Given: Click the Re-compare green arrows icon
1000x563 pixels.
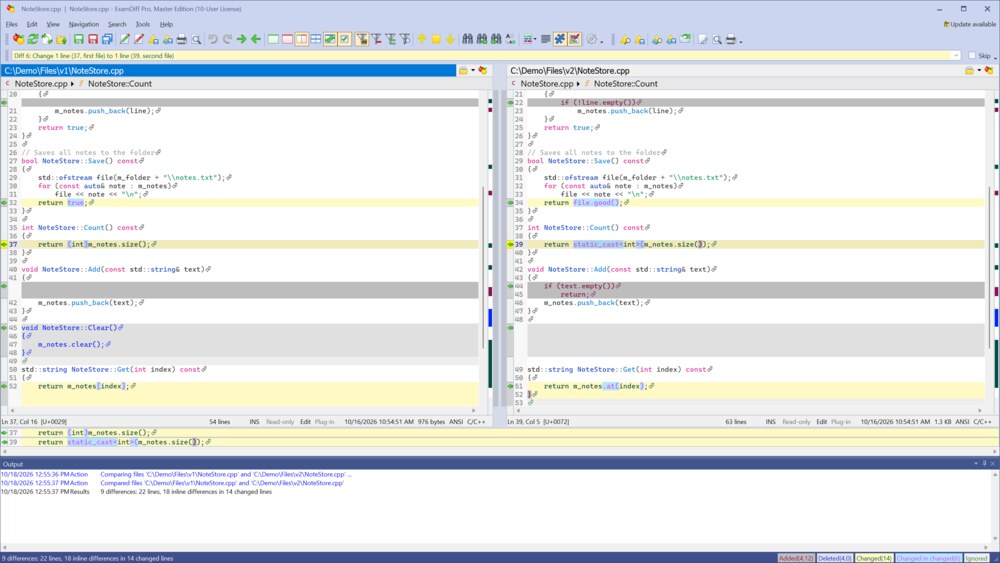Looking at the screenshot, I should (33, 40).
